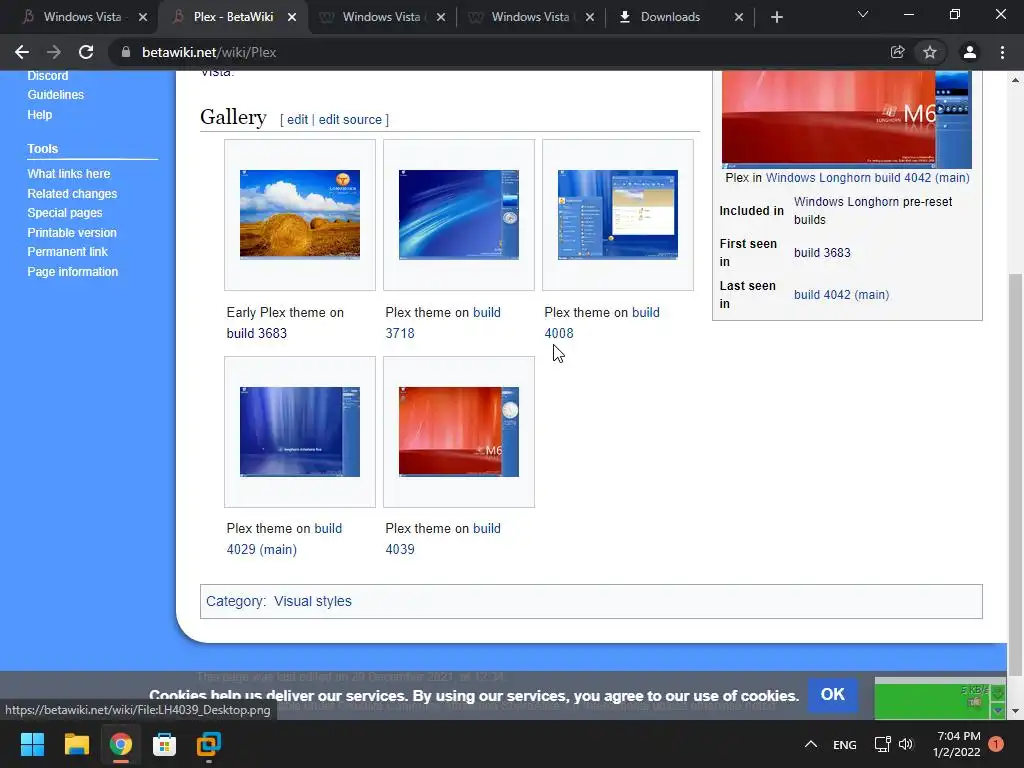Open Printable version link
The image size is (1024, 768).
[x=72, y=232]
